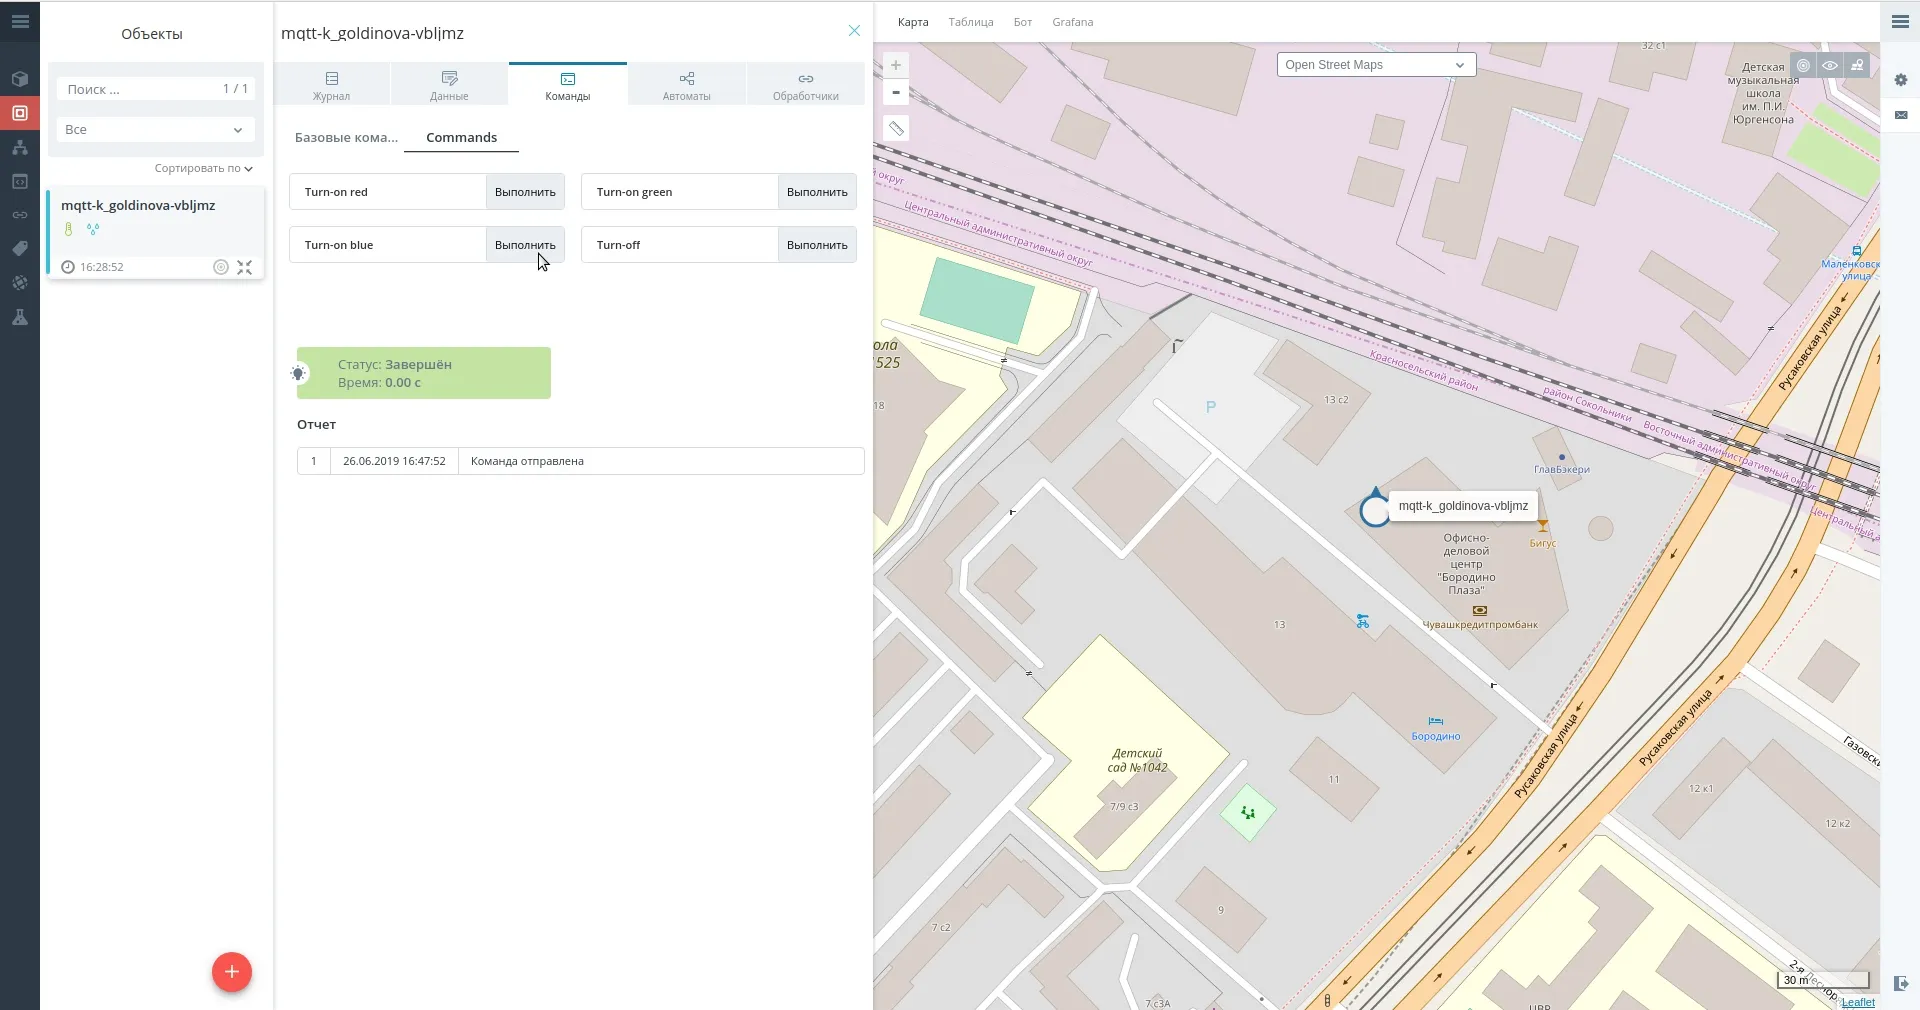Viewport: 1920px width, 1010px height.
Task: Click the Поиск search field
Action: (140, 89)
